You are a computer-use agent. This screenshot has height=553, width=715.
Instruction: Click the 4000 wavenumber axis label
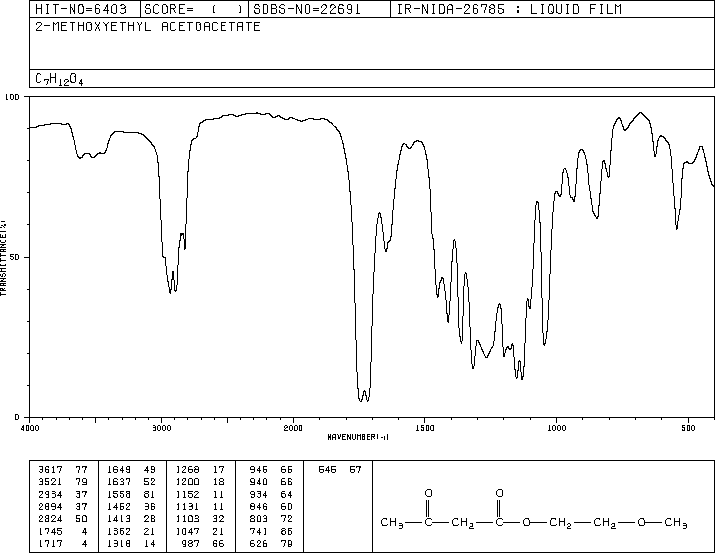click(x=30, y=428)
